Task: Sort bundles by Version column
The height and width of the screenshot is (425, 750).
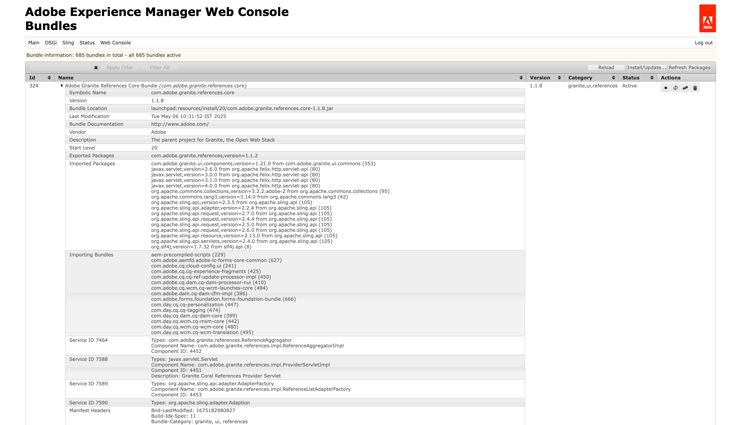Action: pyautogui.click(x=545, y=77)
